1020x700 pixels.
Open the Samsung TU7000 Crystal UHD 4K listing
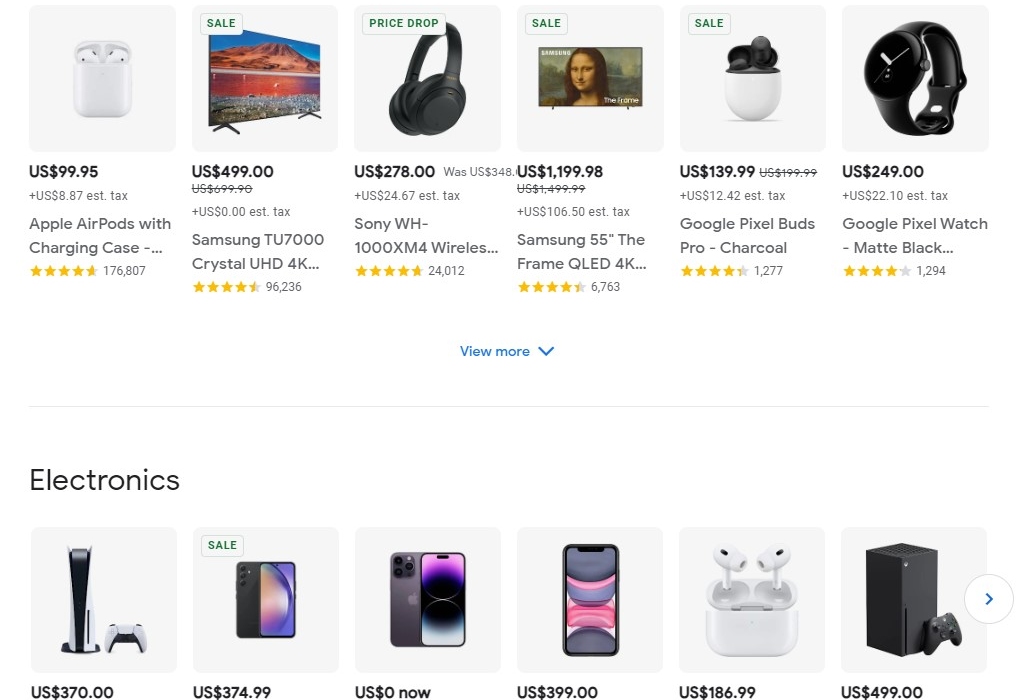pos(258,252)
